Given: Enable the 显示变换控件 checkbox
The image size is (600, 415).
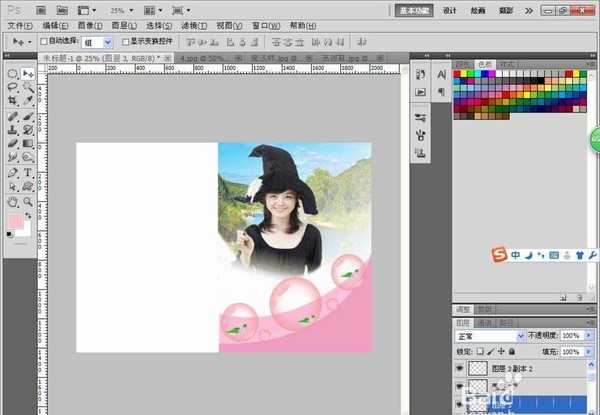Looking at the screenshot, I should coord(125,42).
